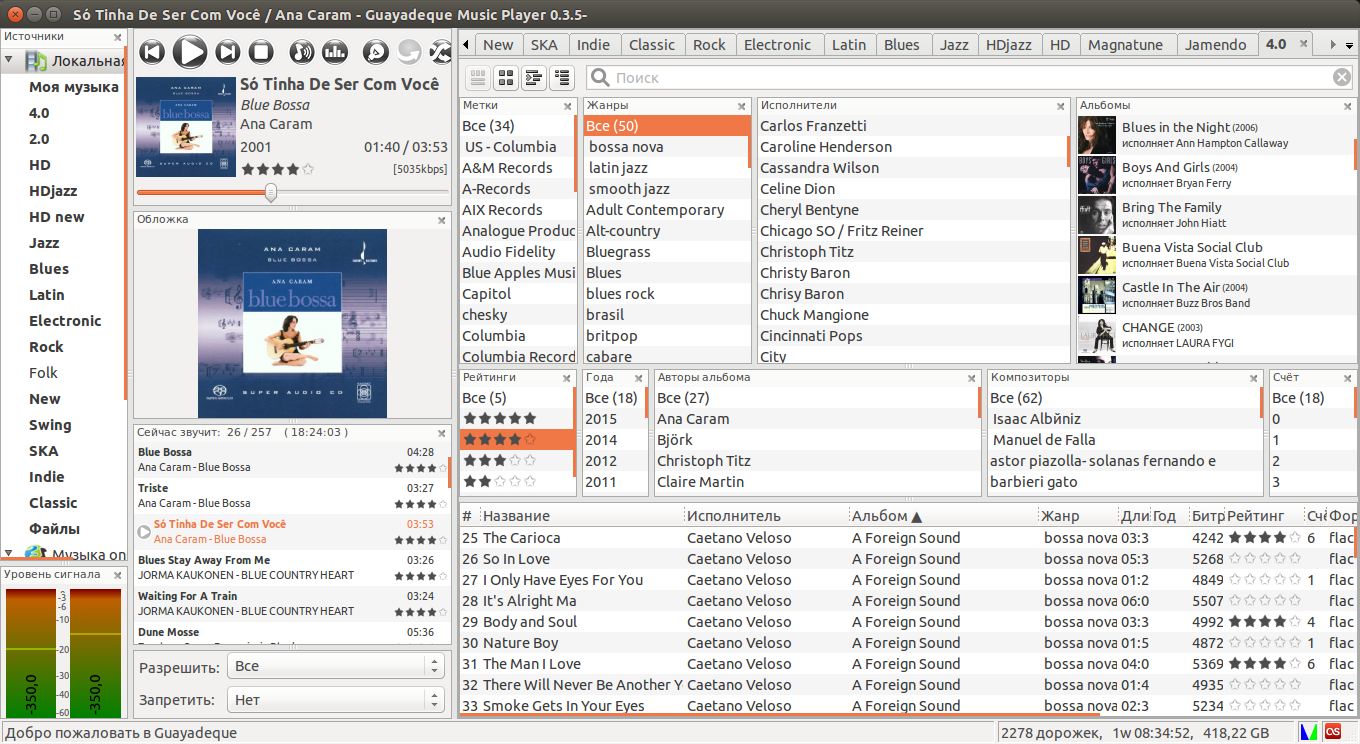Viewport: 1360px width, 744px height.
Task: Click the playback position slider handle
Action: (x=271, y=192)
